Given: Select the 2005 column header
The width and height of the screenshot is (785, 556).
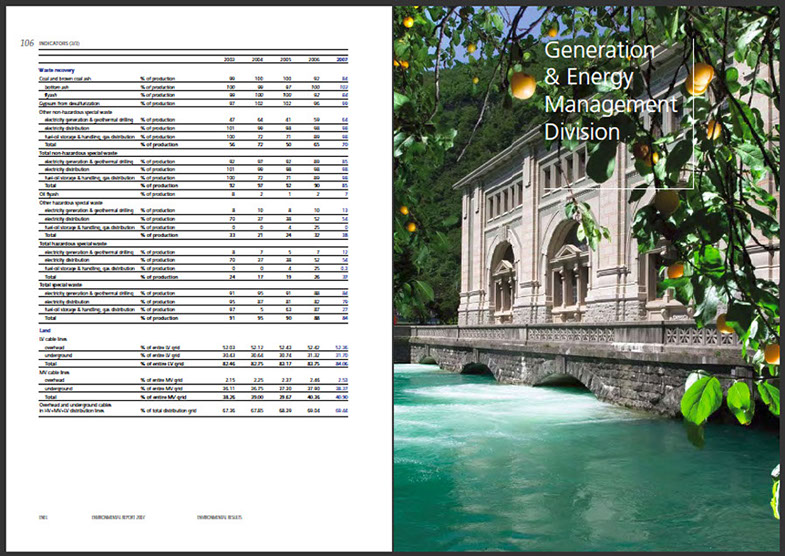Looking at the screenshot, I should [286, 59].
